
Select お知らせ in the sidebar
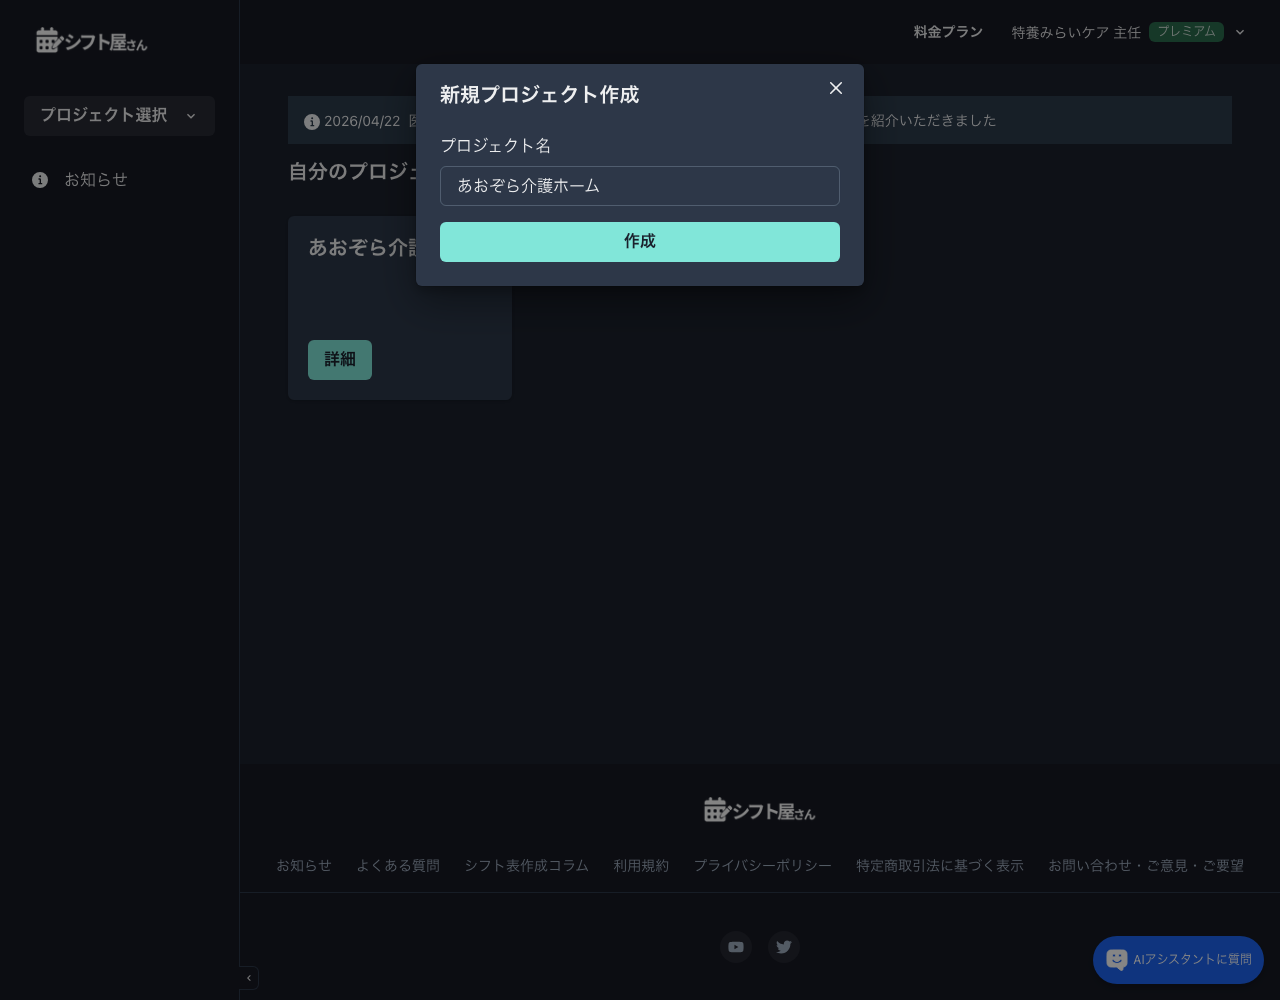click(96, 180)
